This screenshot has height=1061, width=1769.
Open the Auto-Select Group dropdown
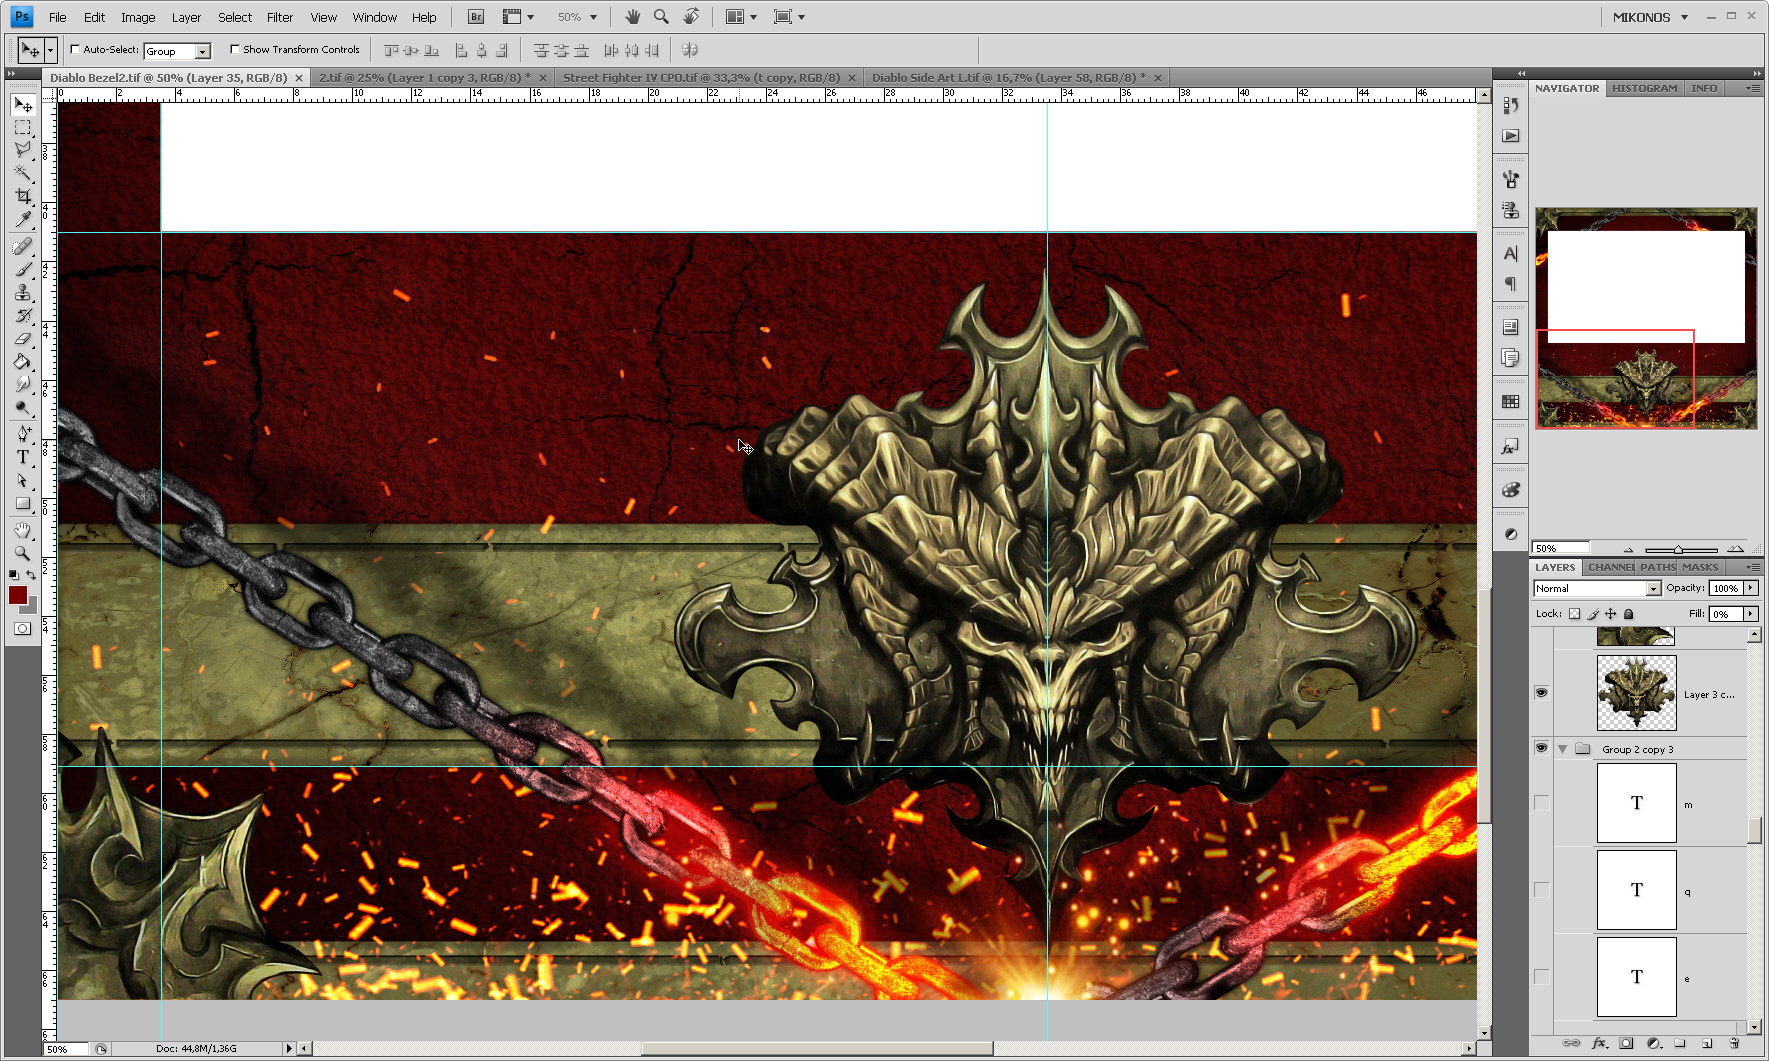point(203,51)
